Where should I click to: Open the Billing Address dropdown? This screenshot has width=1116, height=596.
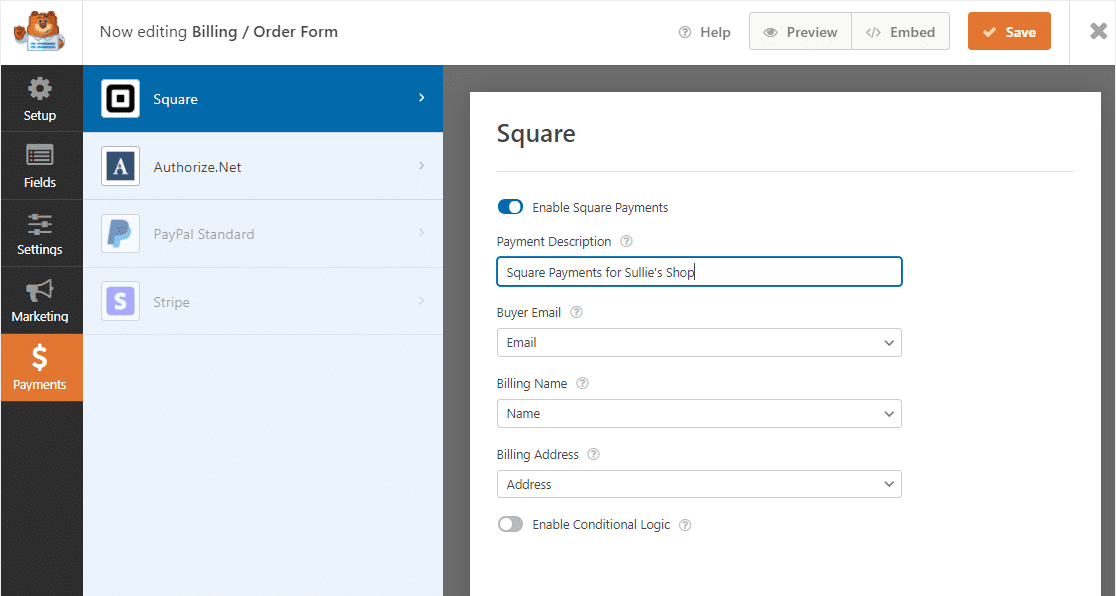point(698,484)
